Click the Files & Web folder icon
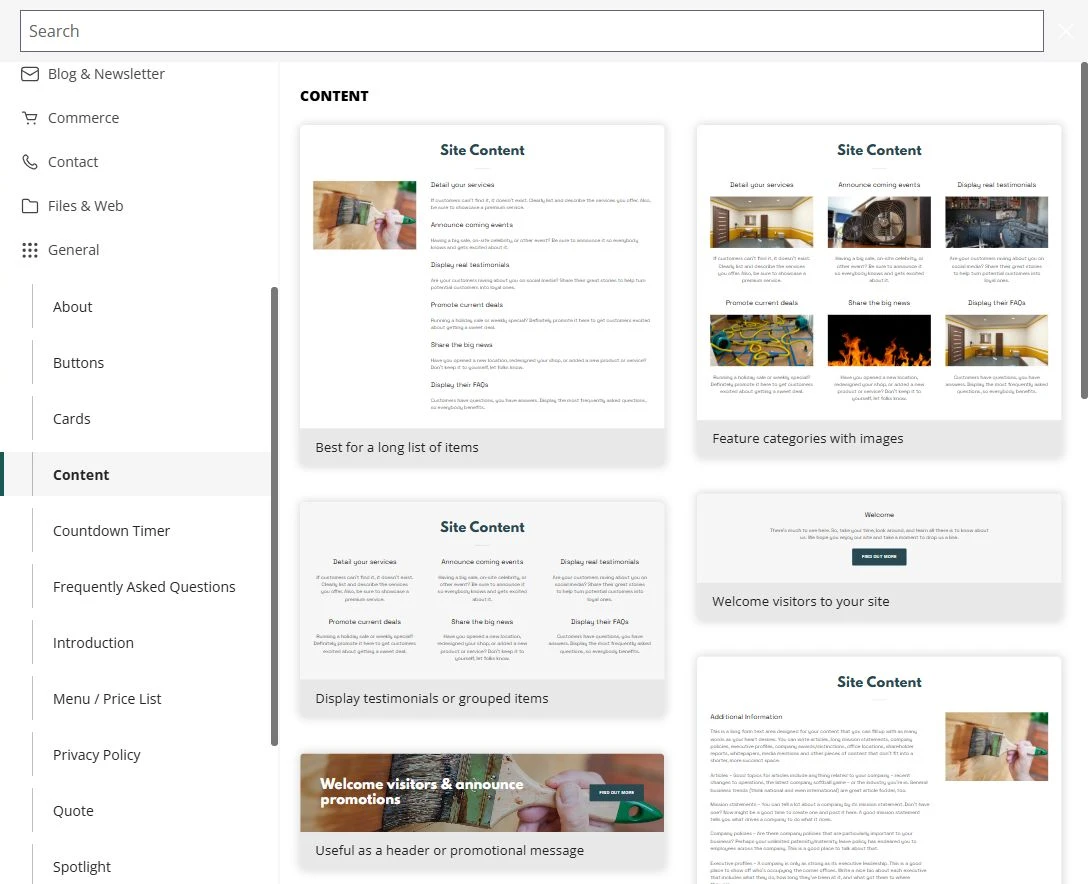This screenshot has width=1088, height=884. (30, 206)
